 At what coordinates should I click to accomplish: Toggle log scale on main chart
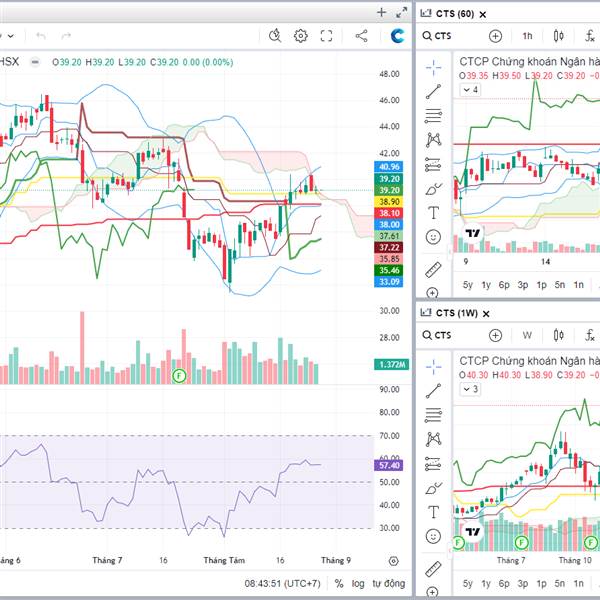pos(358,584)
